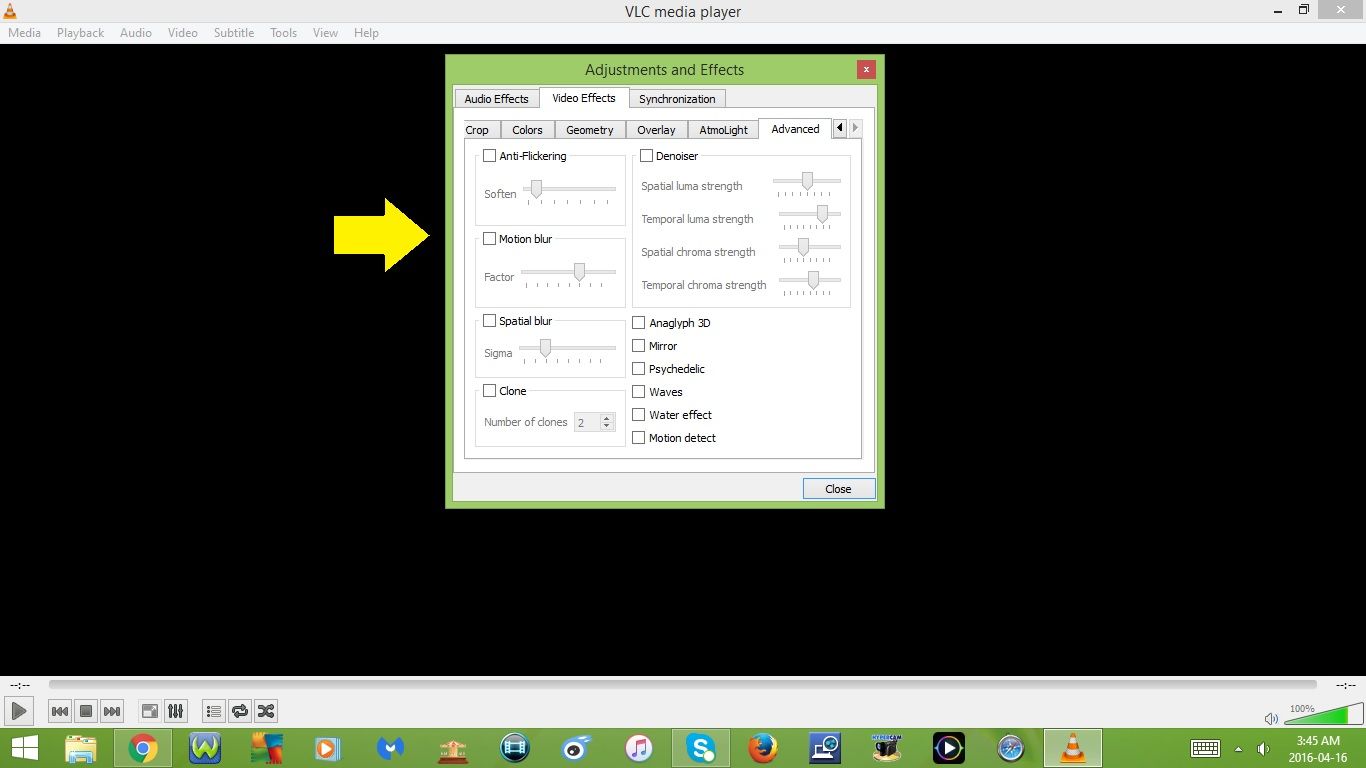Click the Play button in VLC
This screenshot has height=768, width=1366.
[18, 710]
